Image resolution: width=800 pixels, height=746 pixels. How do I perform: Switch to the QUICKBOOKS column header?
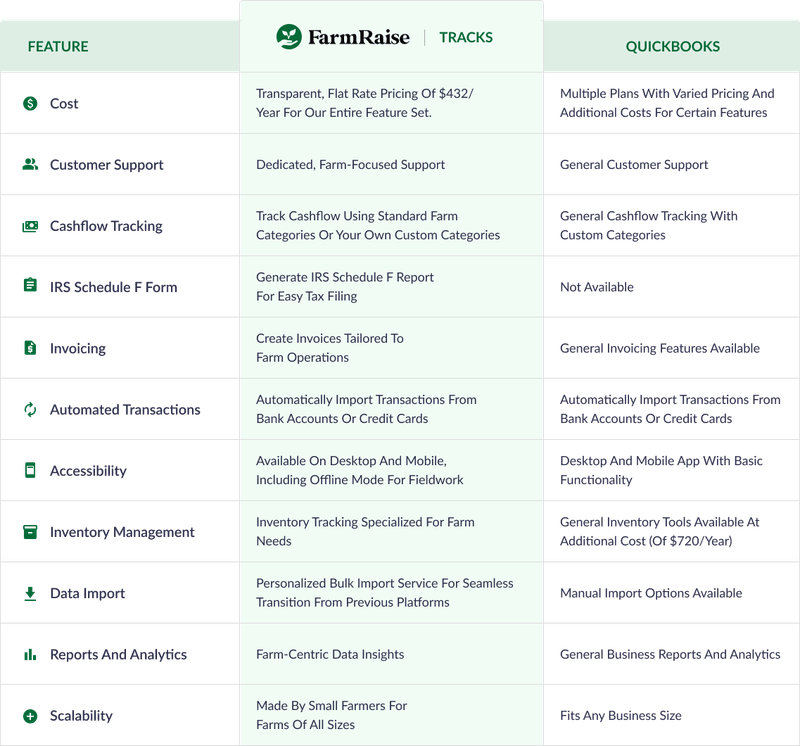(x=672, y=46)
